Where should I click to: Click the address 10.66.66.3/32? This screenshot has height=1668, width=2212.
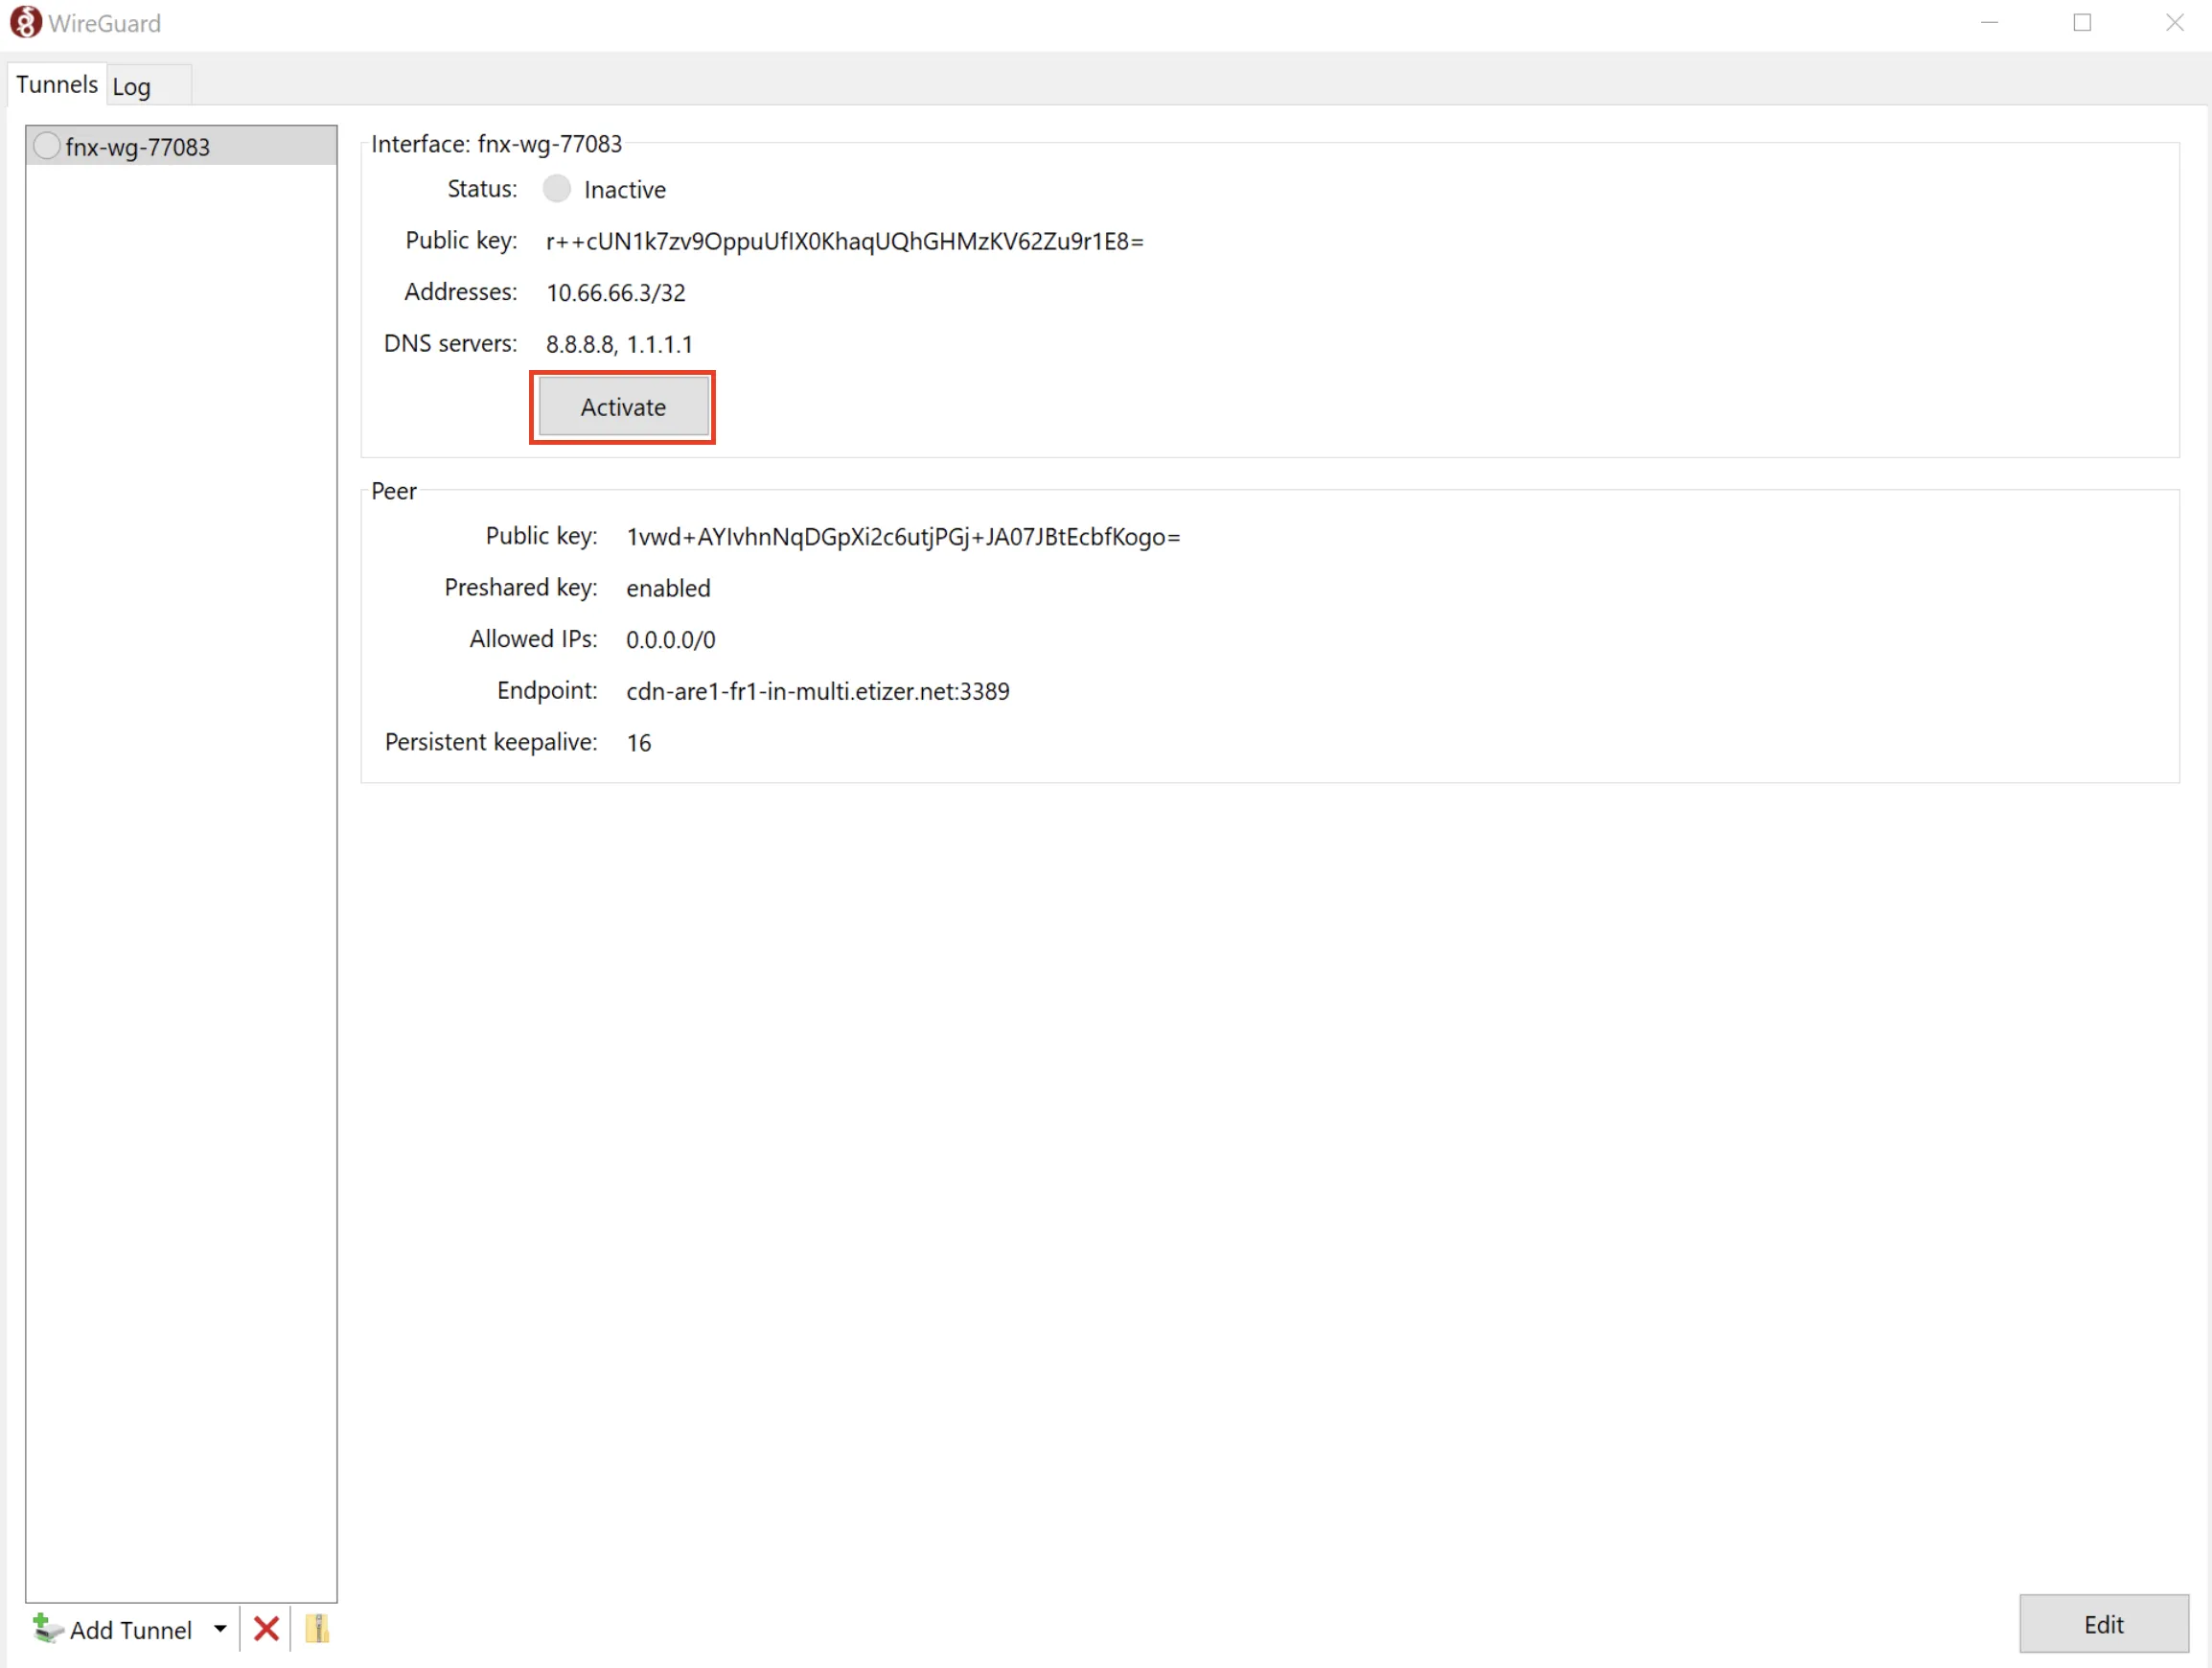pyautogui.click(x=616, y=293)
